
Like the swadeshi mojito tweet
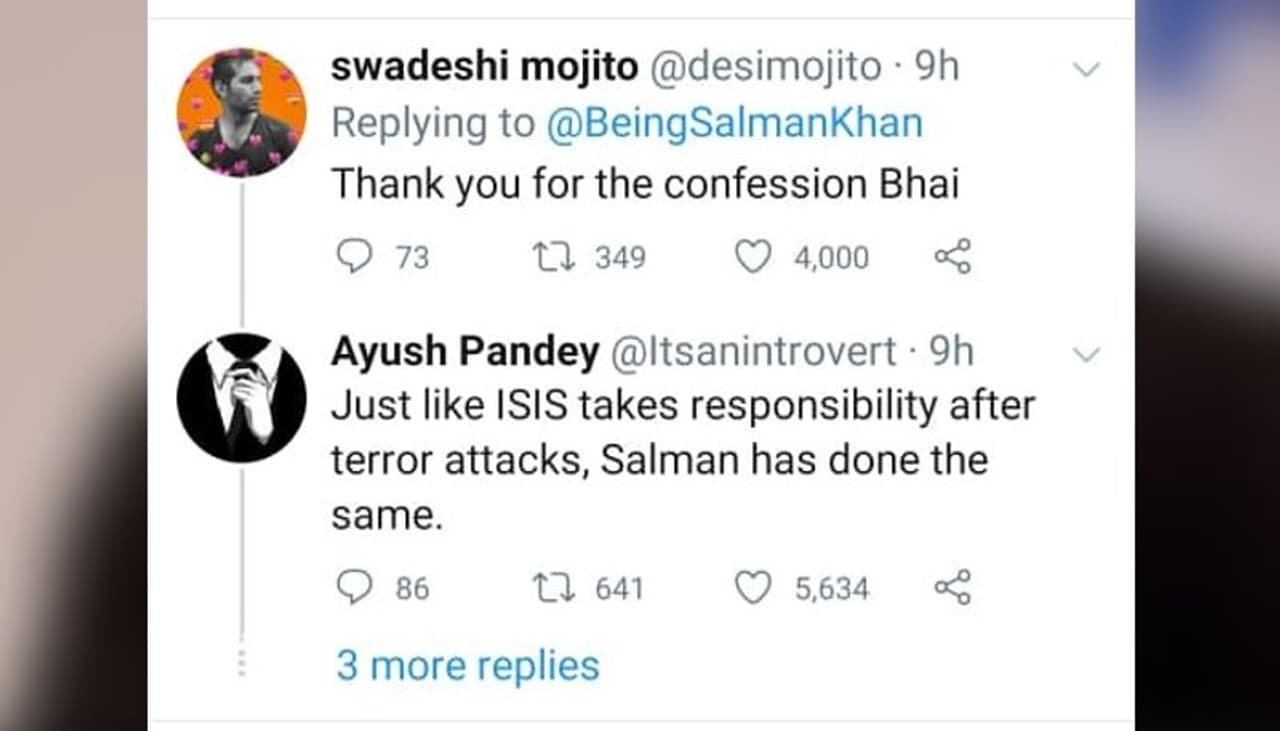(x=753, y=258)
